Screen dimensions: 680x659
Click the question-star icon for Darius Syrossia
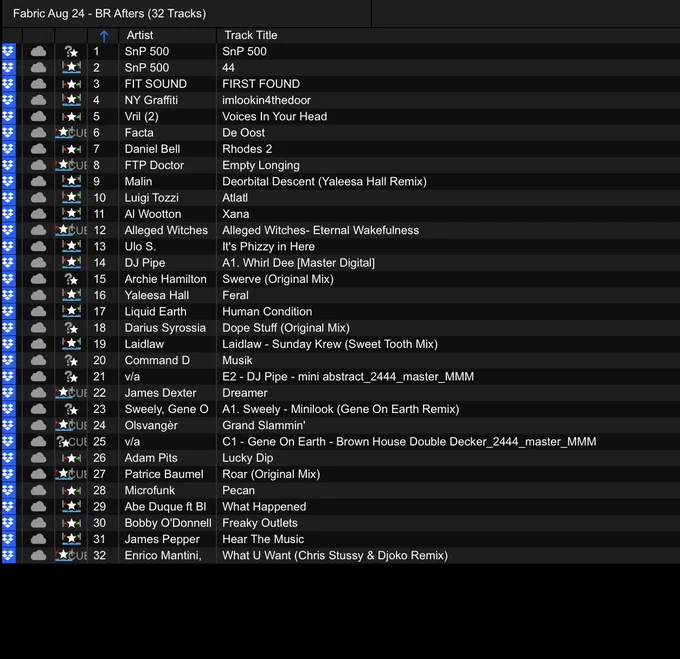click(71, 328)
